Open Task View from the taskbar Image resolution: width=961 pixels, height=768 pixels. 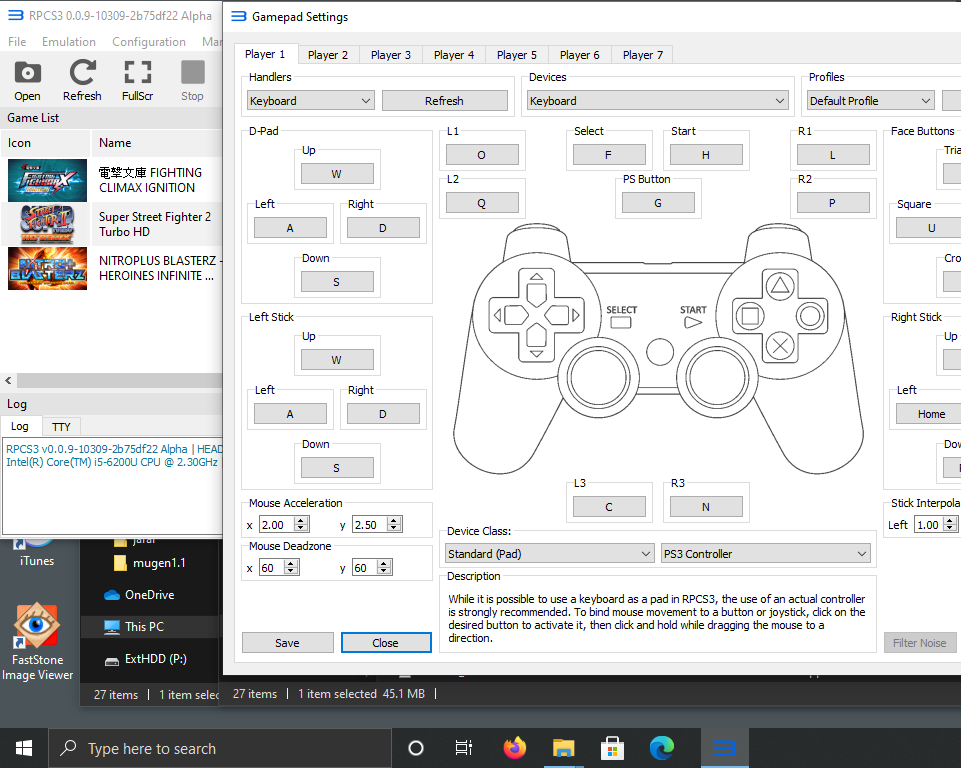click(x=464, y=748)
